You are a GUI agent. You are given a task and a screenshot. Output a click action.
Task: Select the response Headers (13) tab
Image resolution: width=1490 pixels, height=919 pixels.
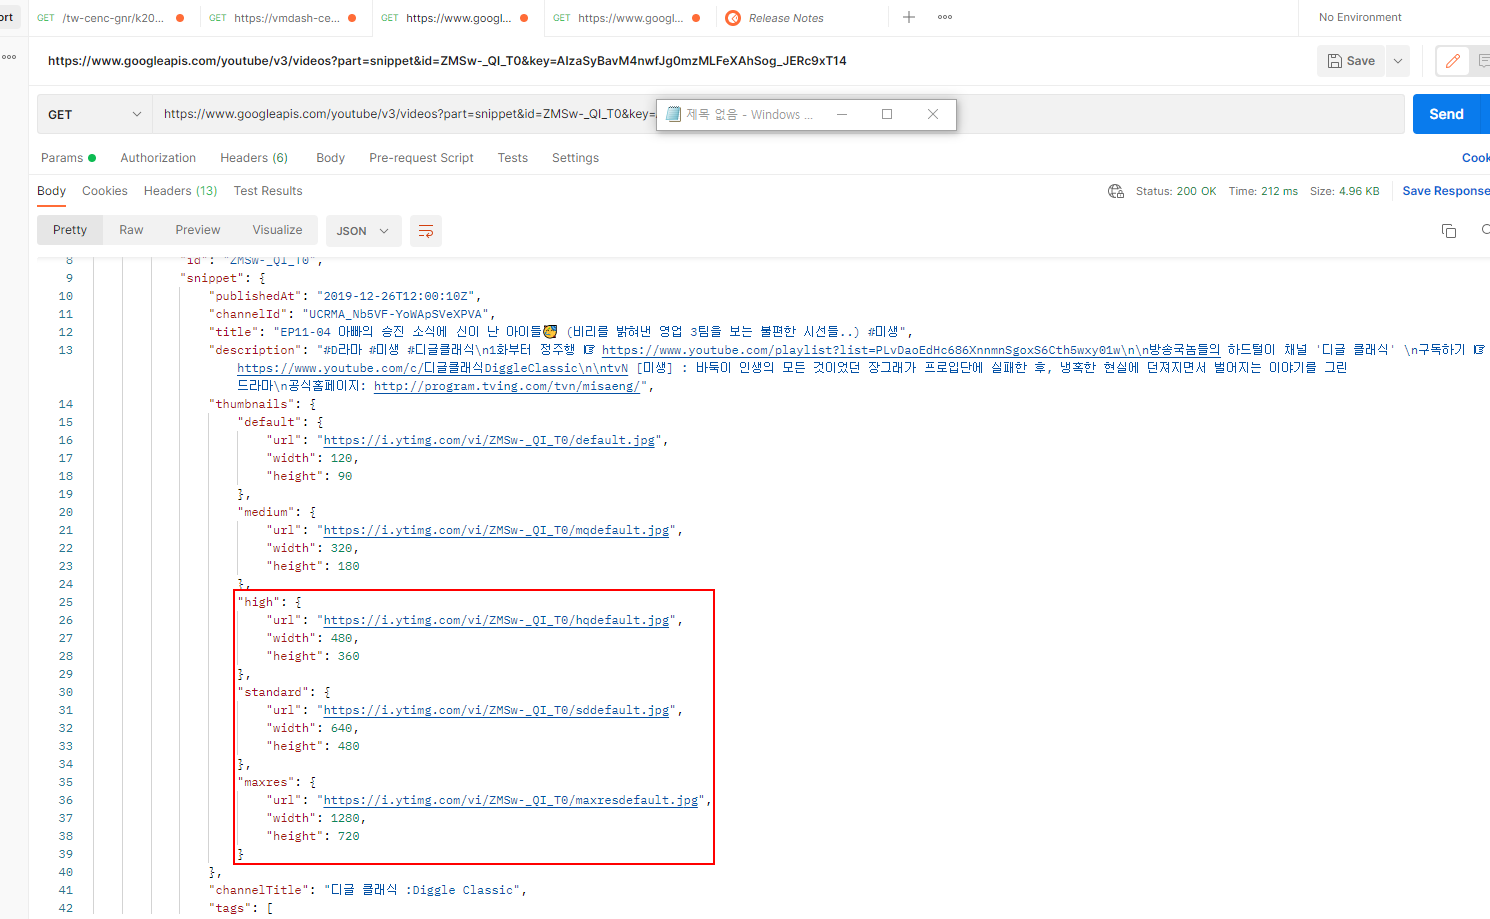pos(180,191)
